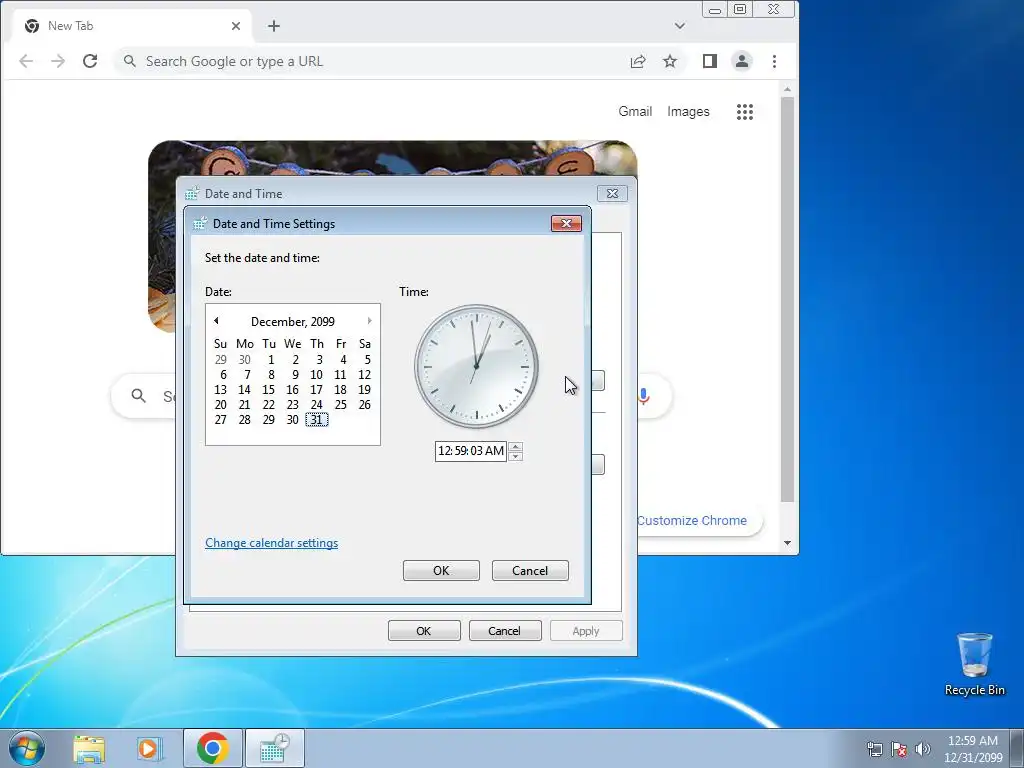Reload the Chrome page
Image resolution: width=1024 pixels, height=768 pixels.
(x=90, y=61)
